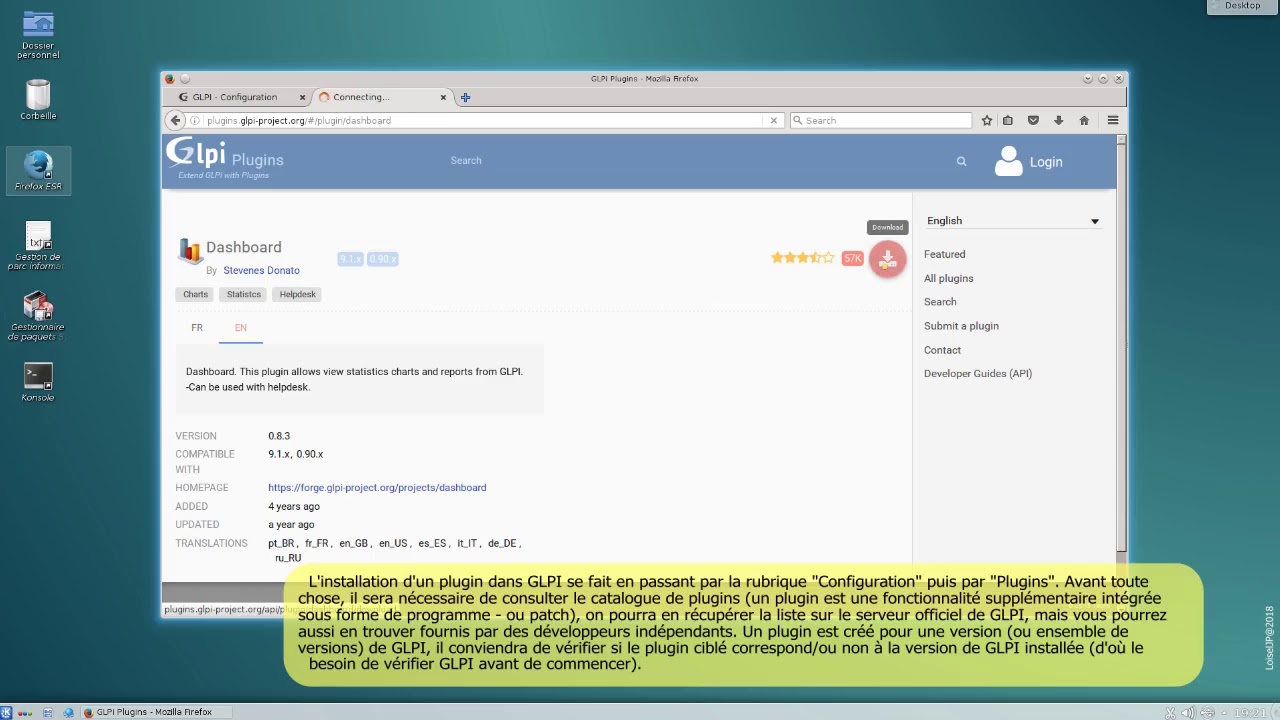Open the Pocket icon in toolbar
The image size is (1280, 720).
click(1033, 120)
